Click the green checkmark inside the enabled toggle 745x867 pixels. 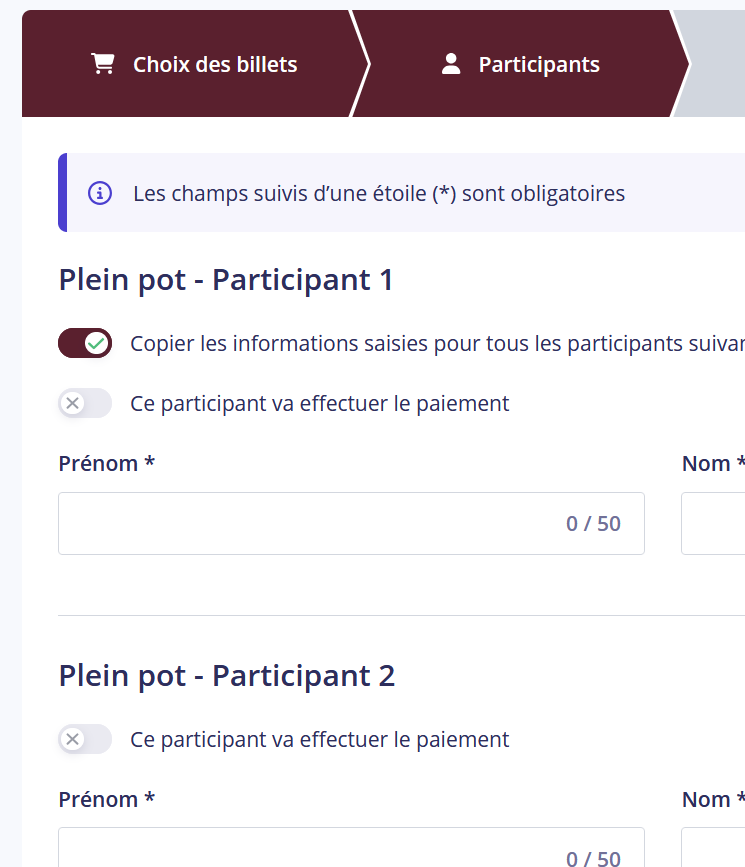point(95,343)
